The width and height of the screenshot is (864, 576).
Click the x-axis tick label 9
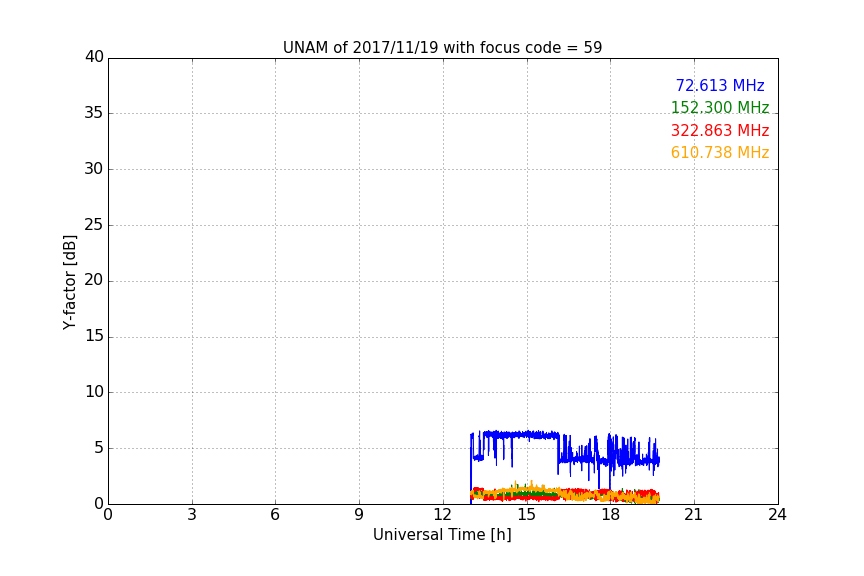[359, 515]
